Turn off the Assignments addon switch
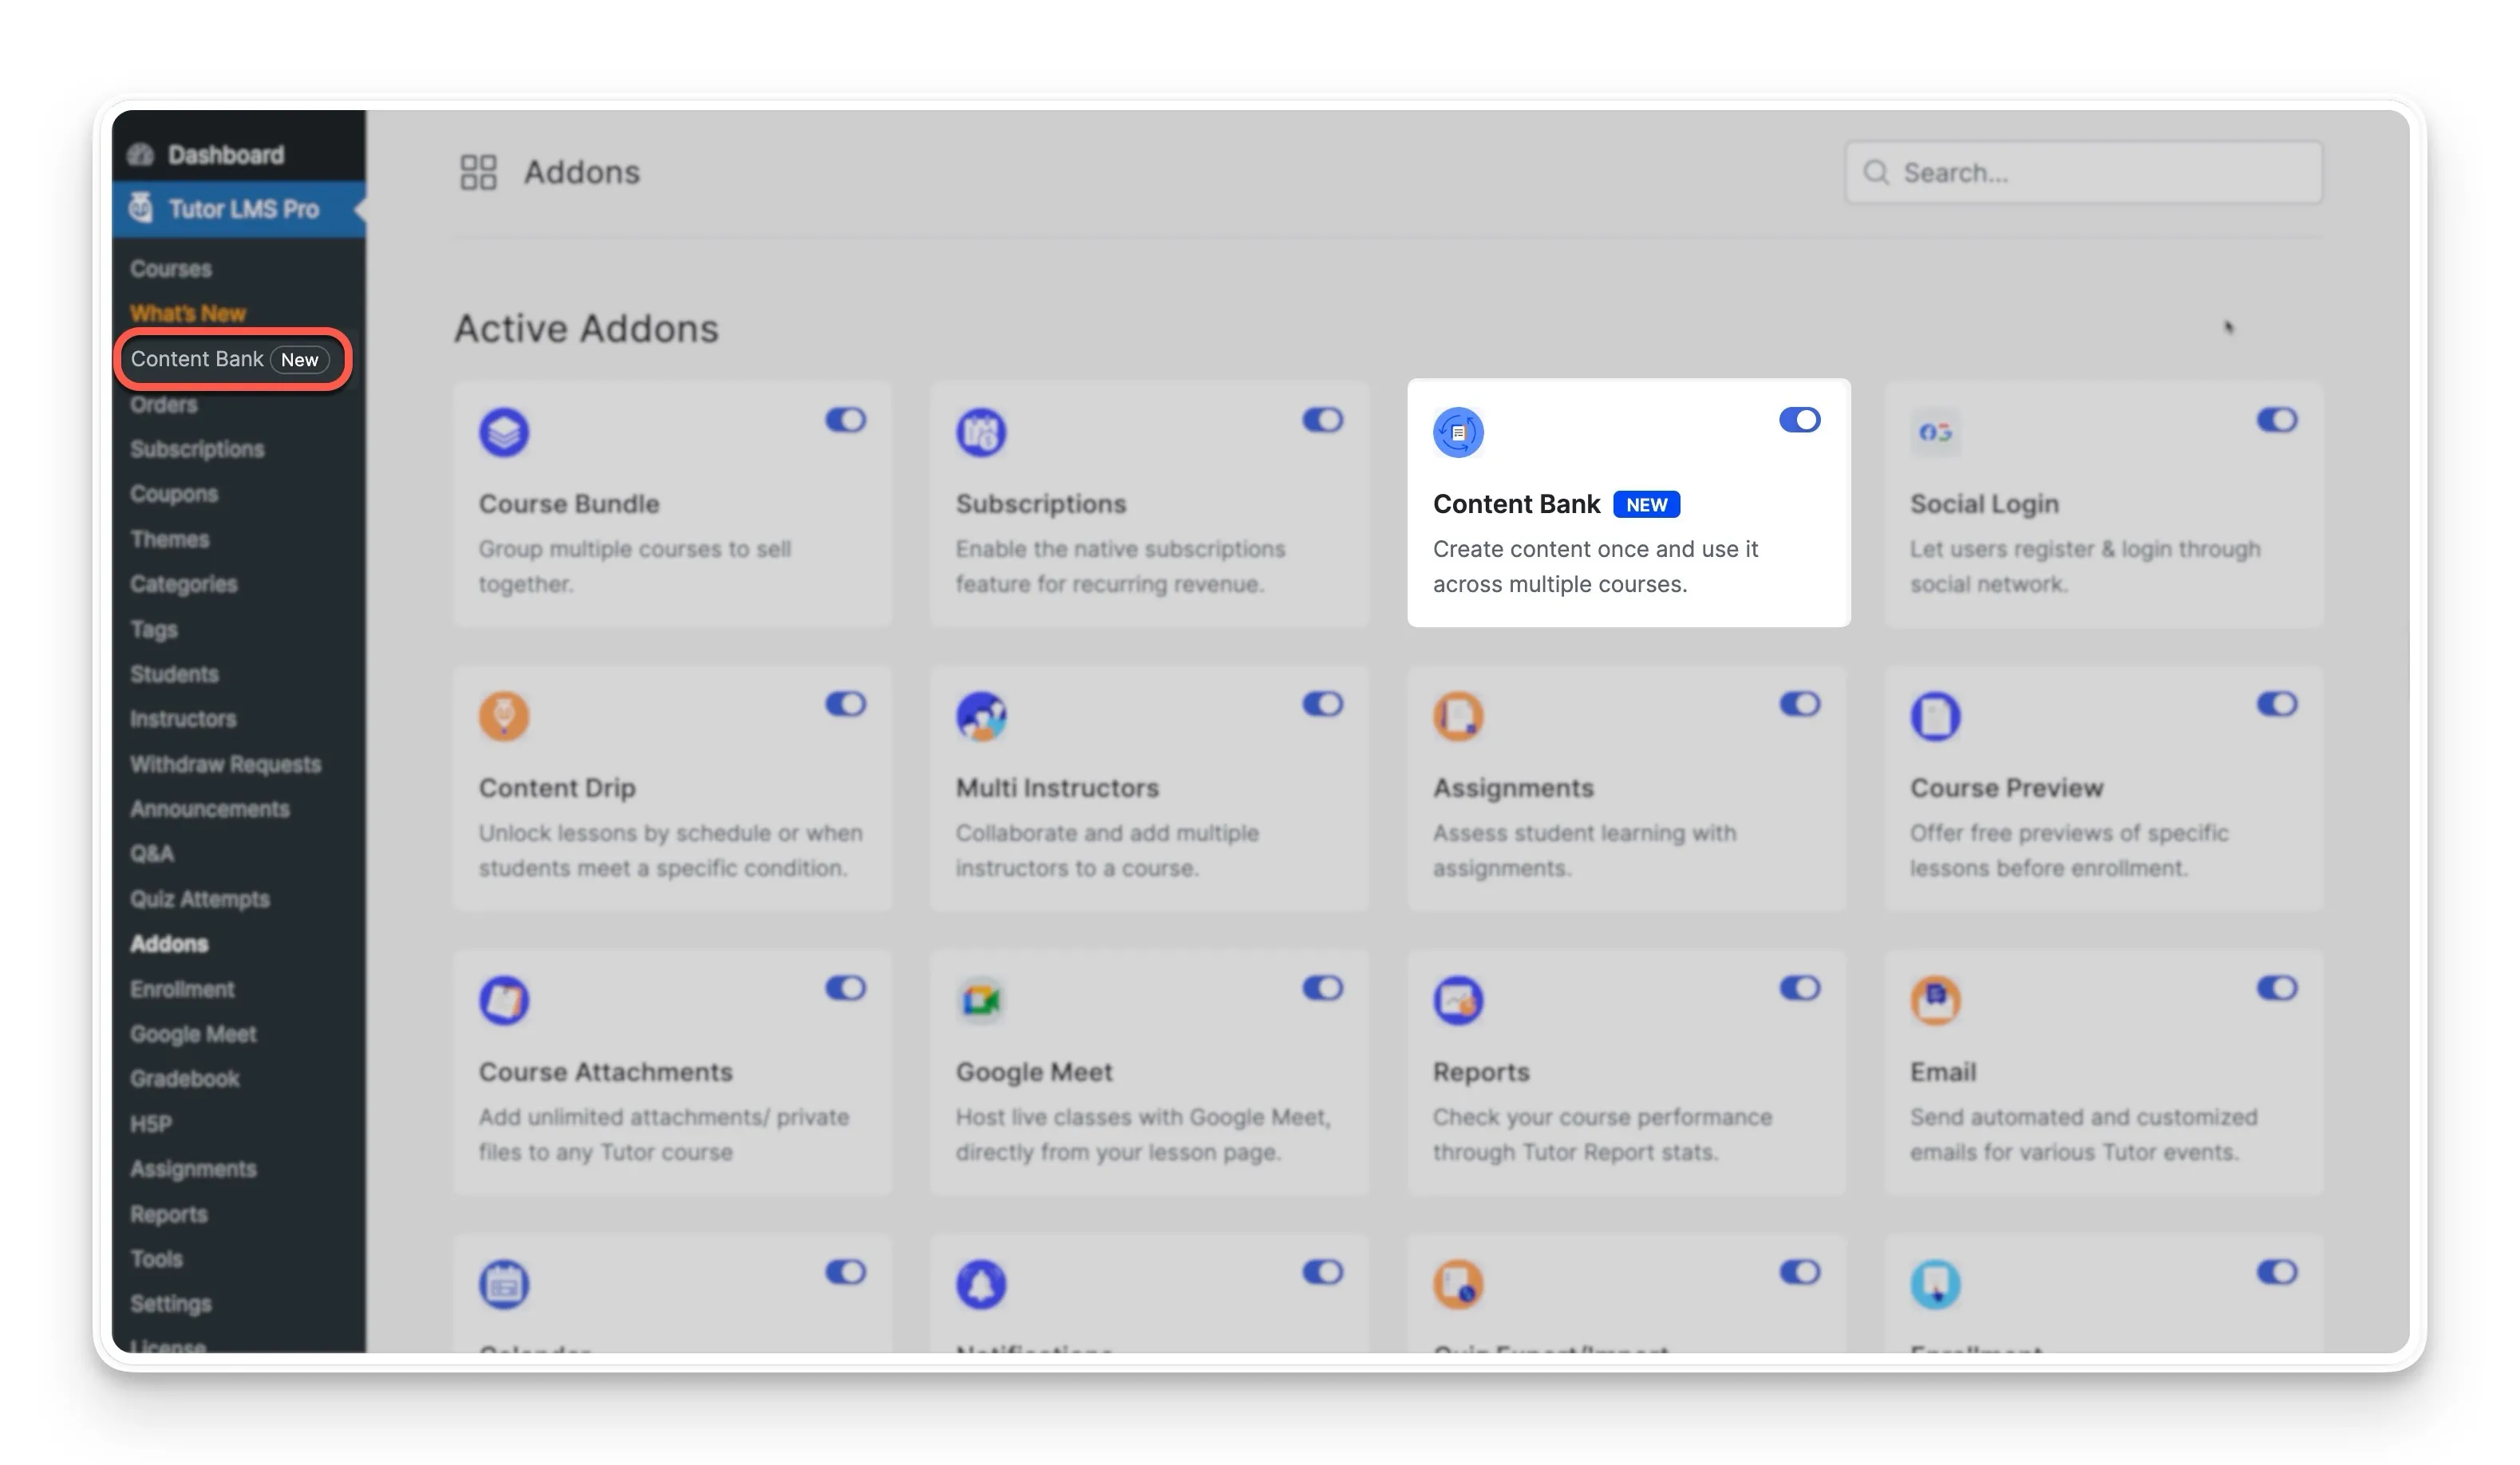 pyautogui.click(x=1799, y=704)
